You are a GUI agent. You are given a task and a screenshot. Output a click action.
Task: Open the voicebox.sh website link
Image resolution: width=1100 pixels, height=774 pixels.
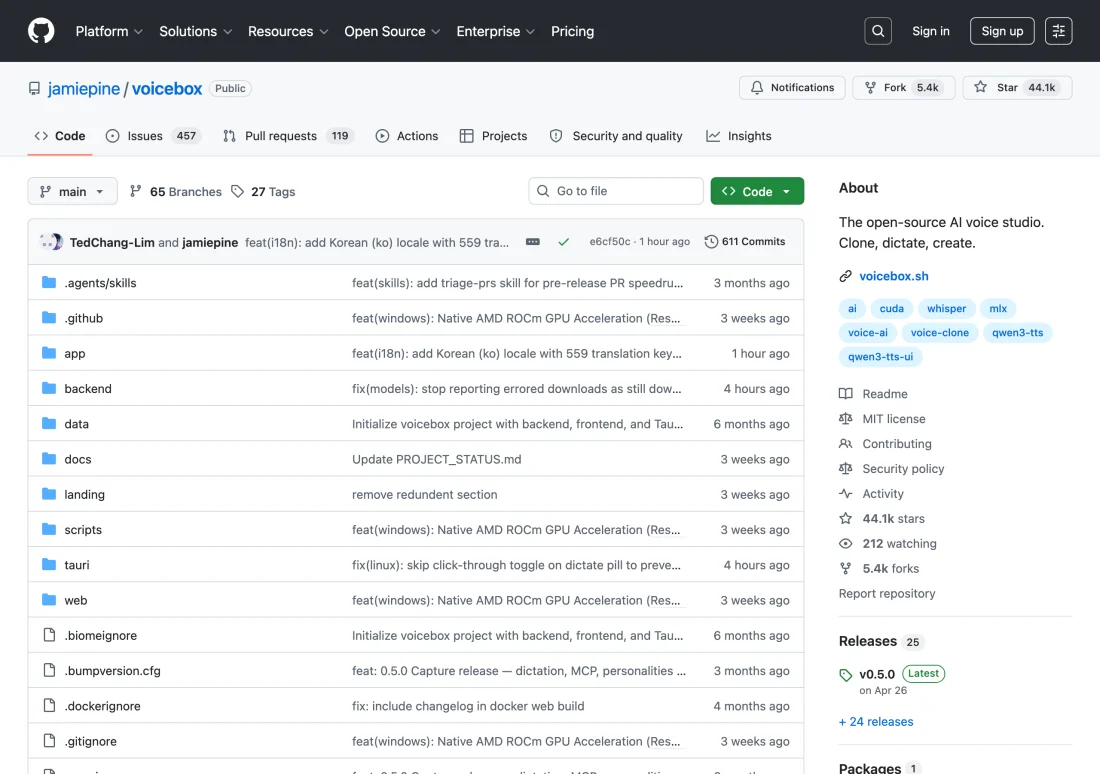894,276
